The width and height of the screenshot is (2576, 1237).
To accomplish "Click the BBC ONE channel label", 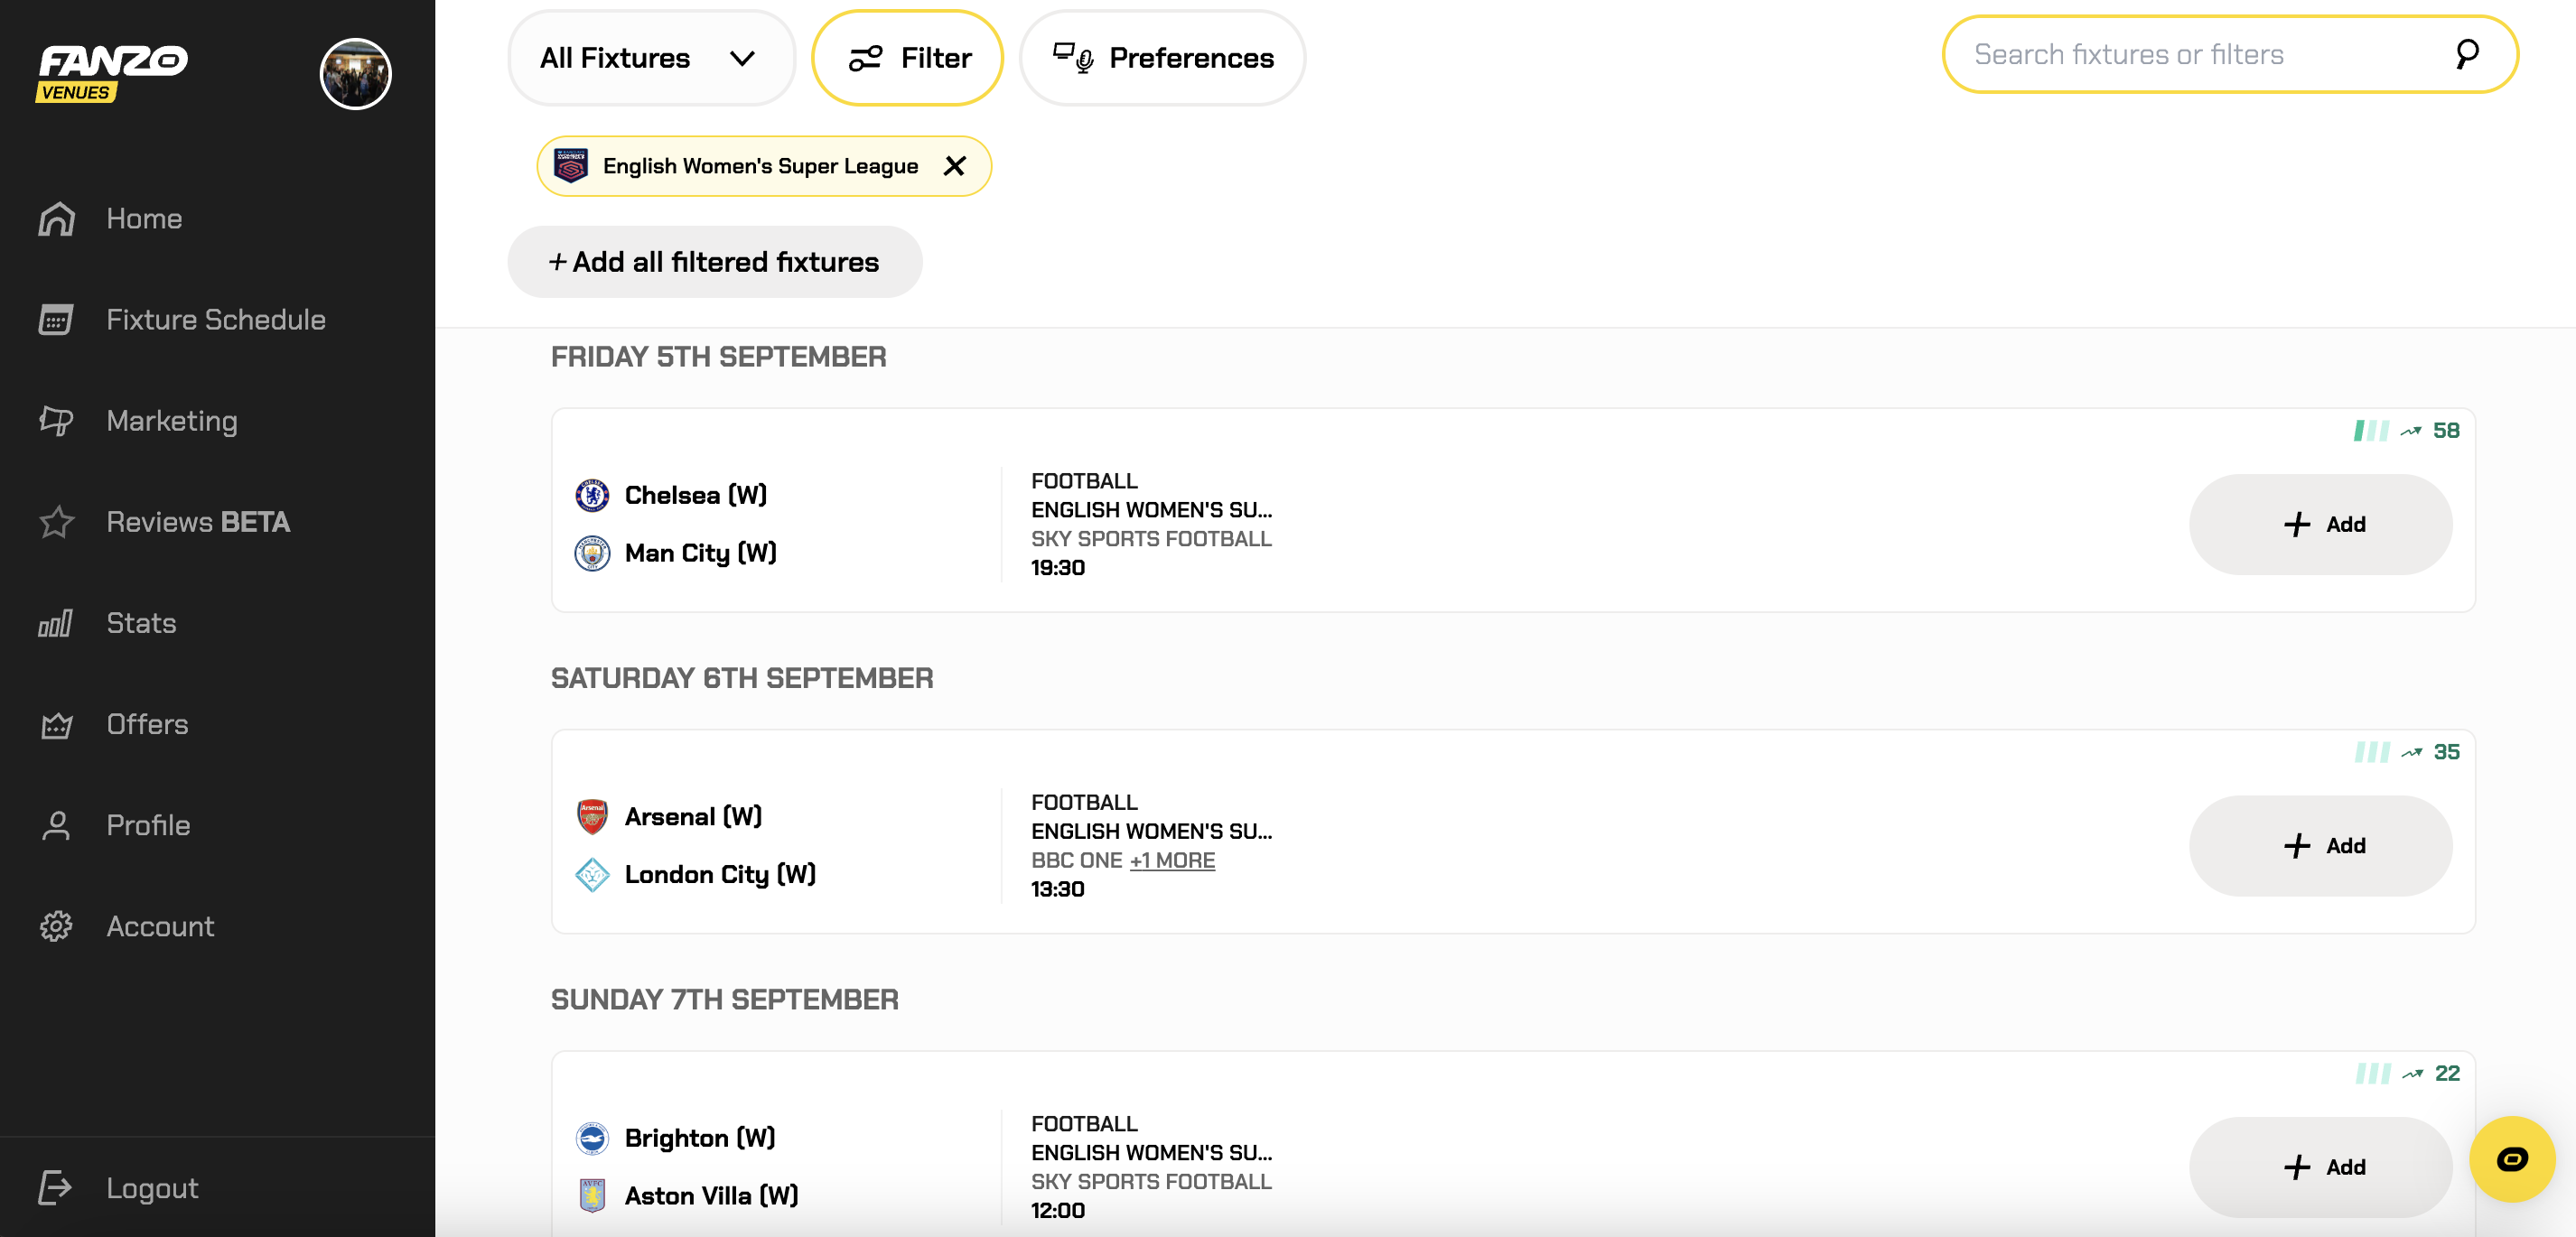I will click(x=1076, y=861).
